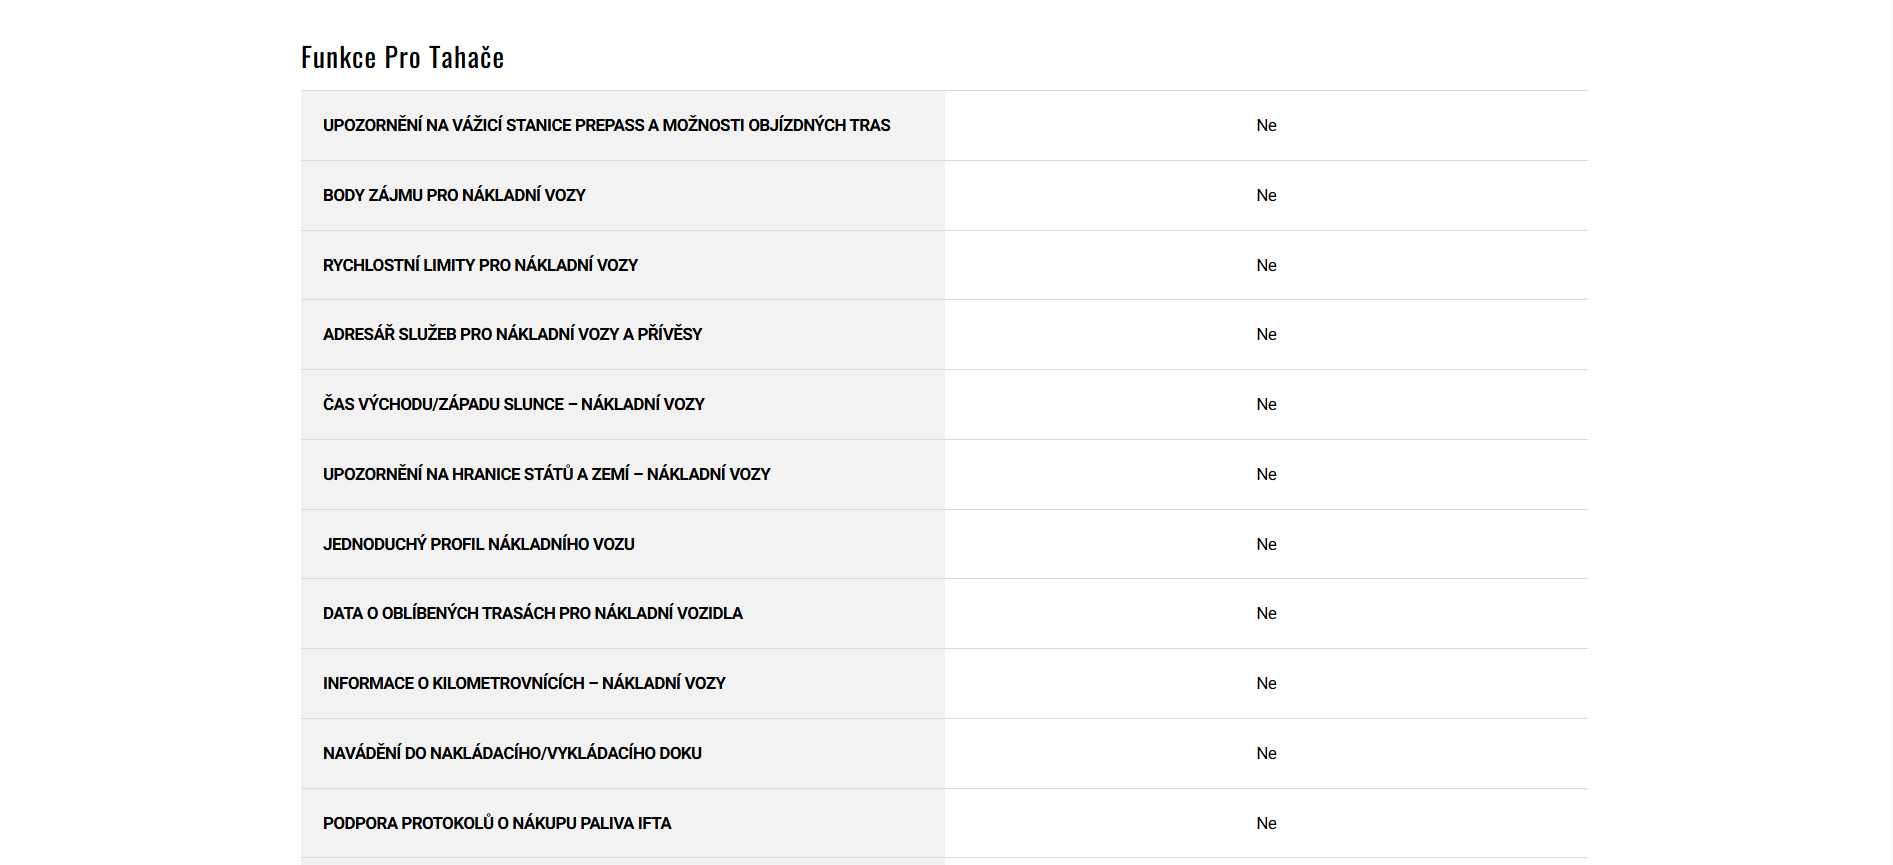The width and height of the screenshot is (1893, 865).
Task: Select "Adresář služeb pro nákladní vozy a přívěsy"
Action: tap(512, 334)
